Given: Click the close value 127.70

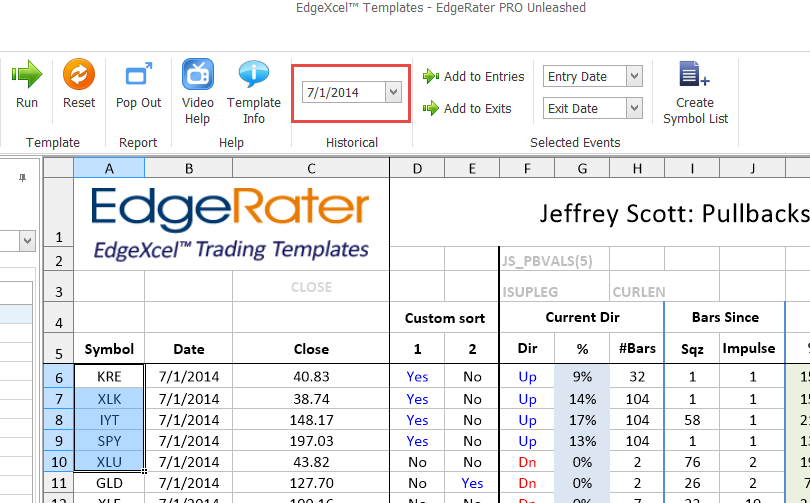Looking at the screenshot, I should pos(311,483).
